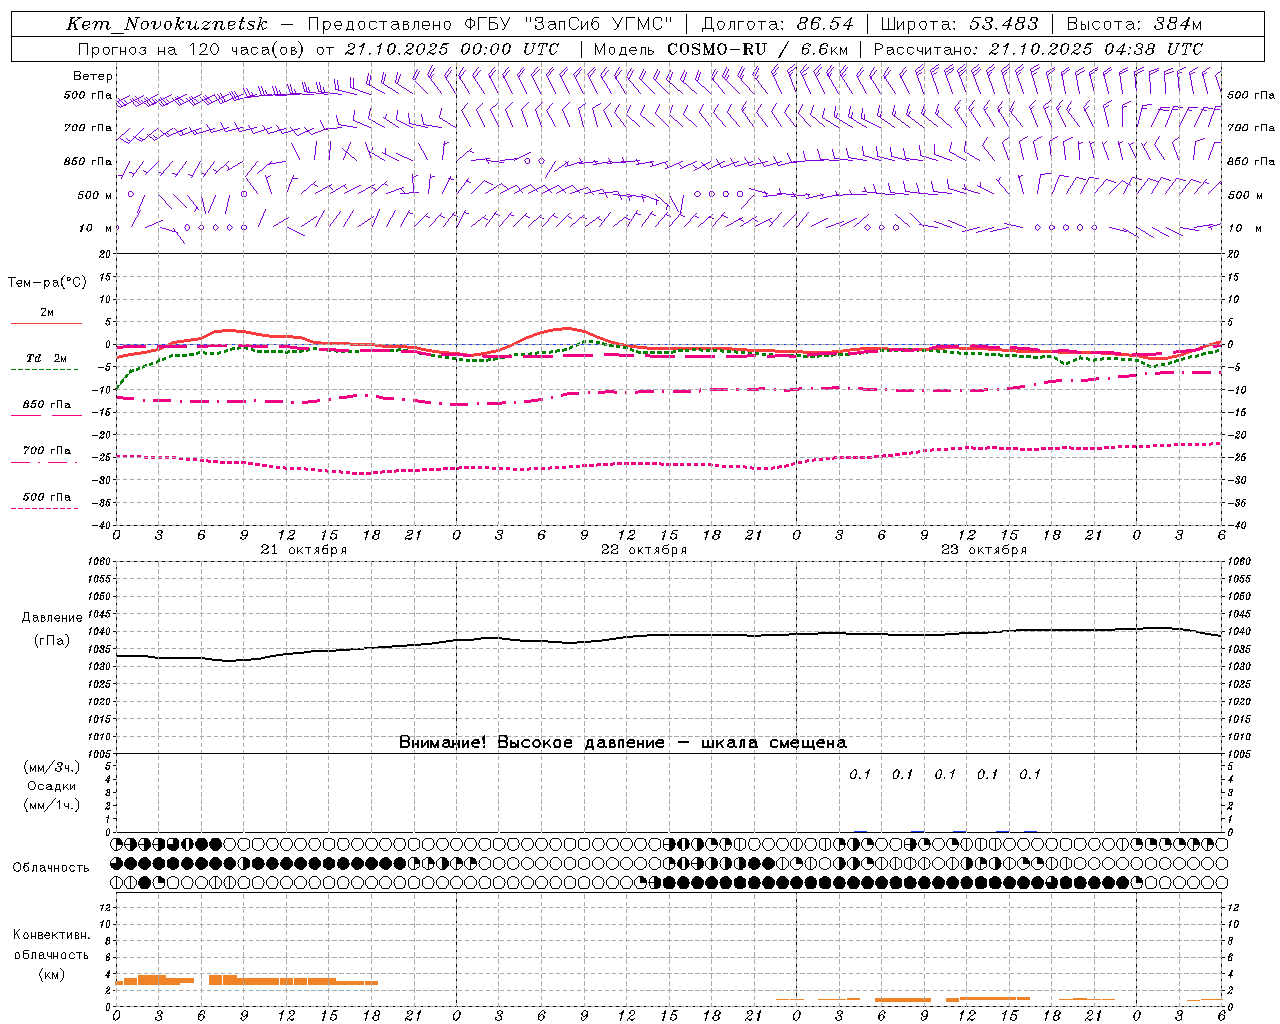The width and height of the screenshot is (1280, 1024).
Task: Select '700 гПа' in the temperature legend
Action: click(46, 451)
